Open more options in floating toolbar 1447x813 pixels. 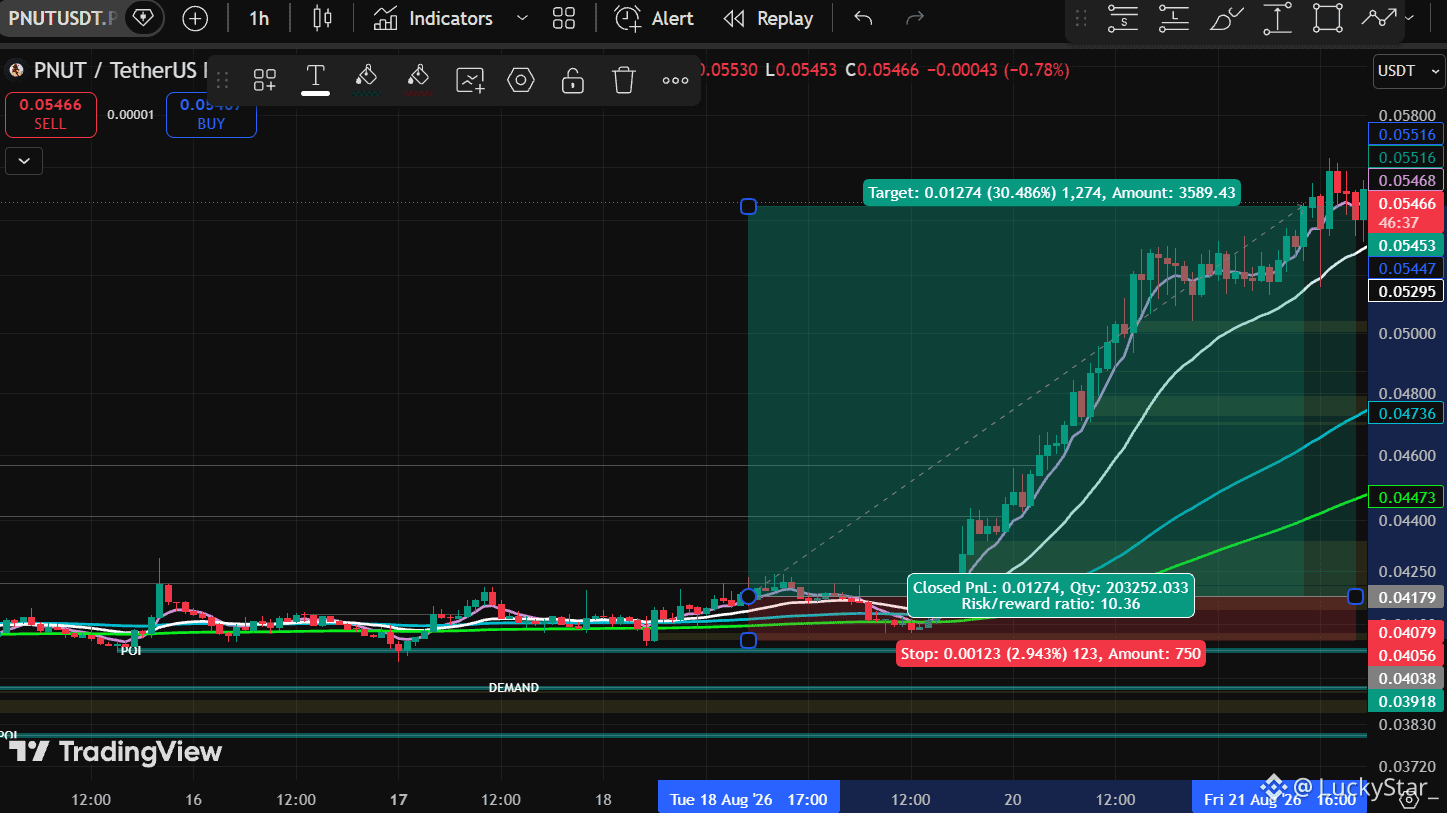(675, 80)
